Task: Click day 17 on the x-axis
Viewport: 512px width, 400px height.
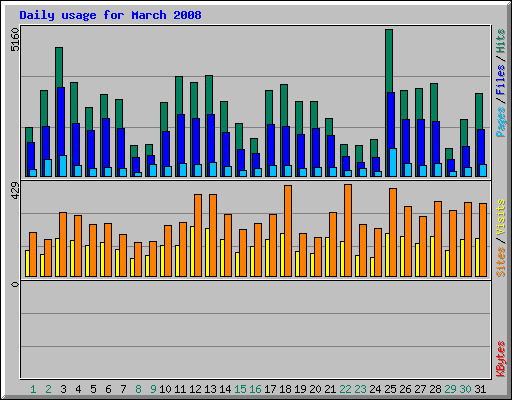Action: (270, 389)
